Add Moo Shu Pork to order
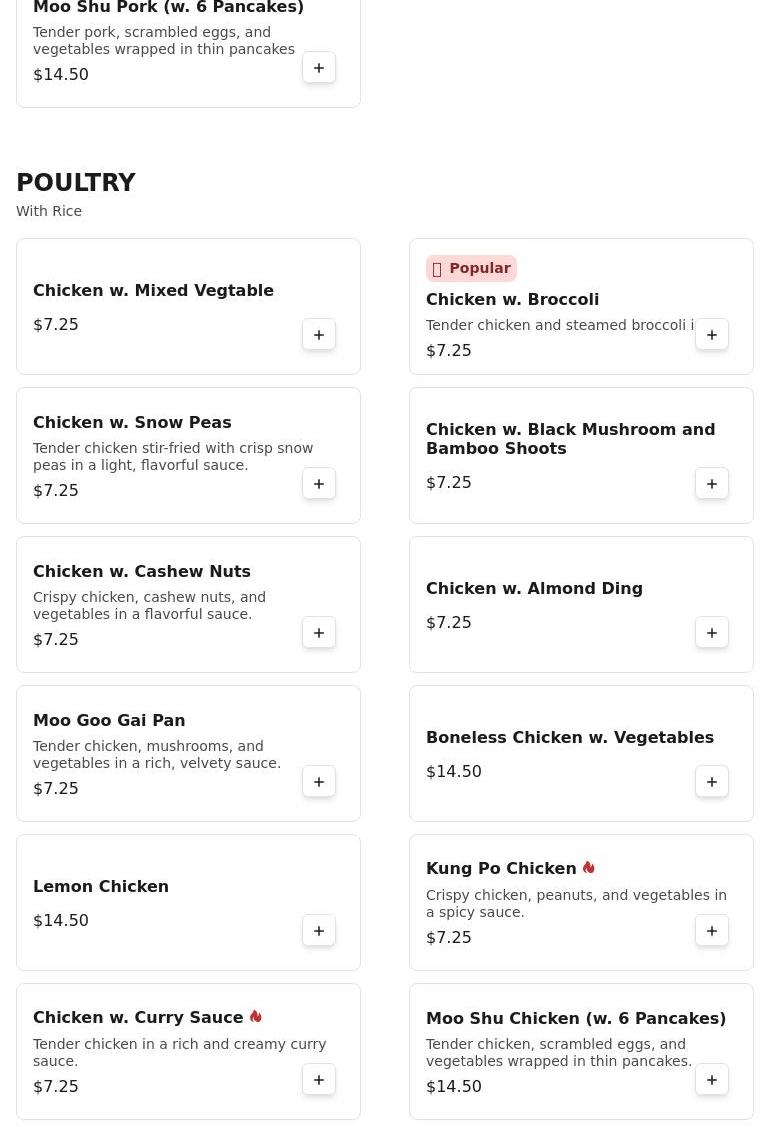 tap(319, 68)
